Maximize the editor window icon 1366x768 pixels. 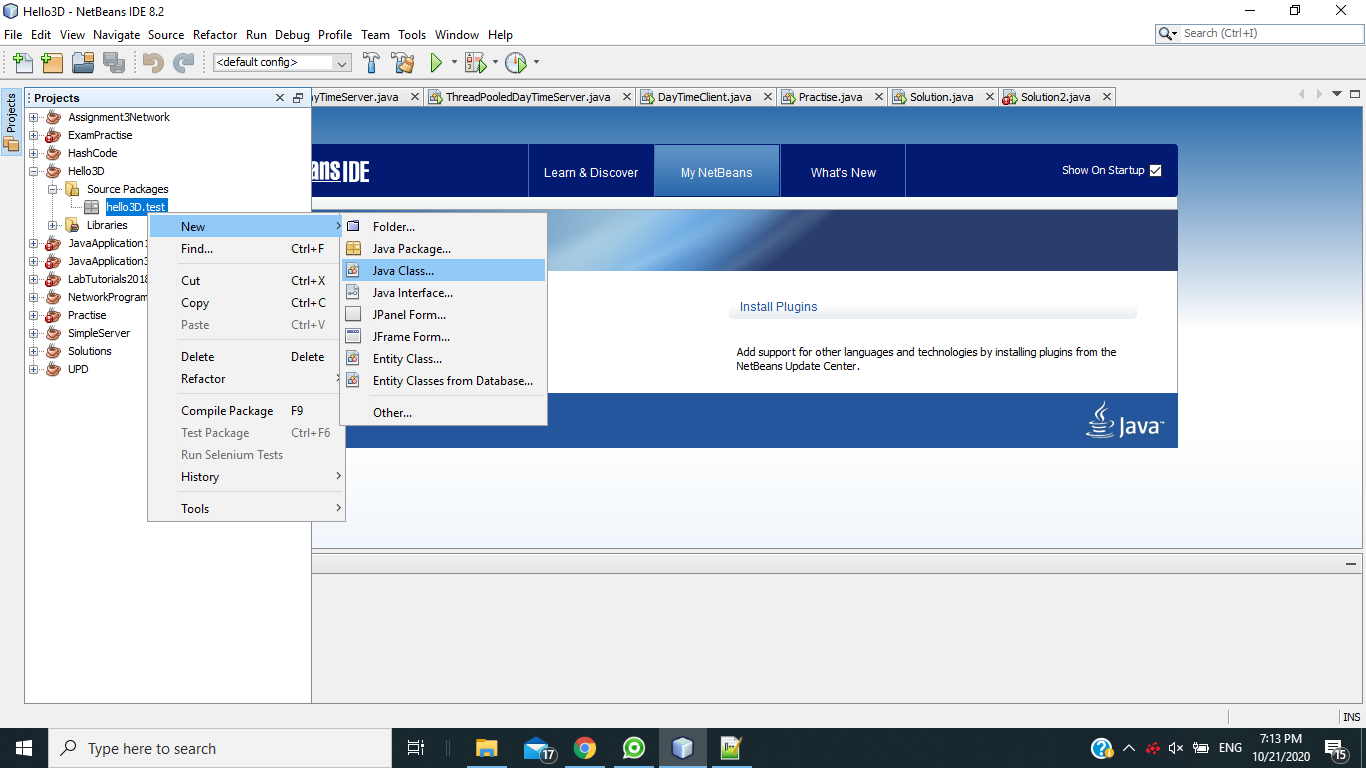point(1353,94)
